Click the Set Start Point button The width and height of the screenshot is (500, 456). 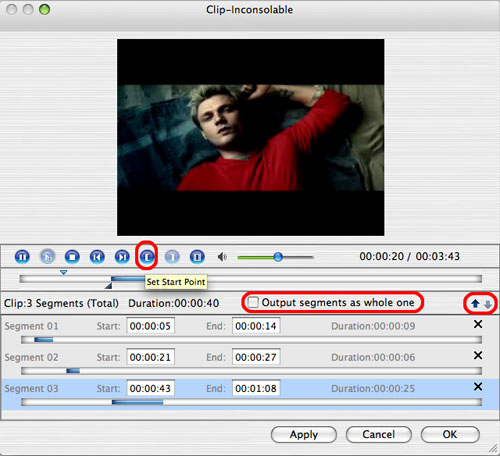[147, 257]
